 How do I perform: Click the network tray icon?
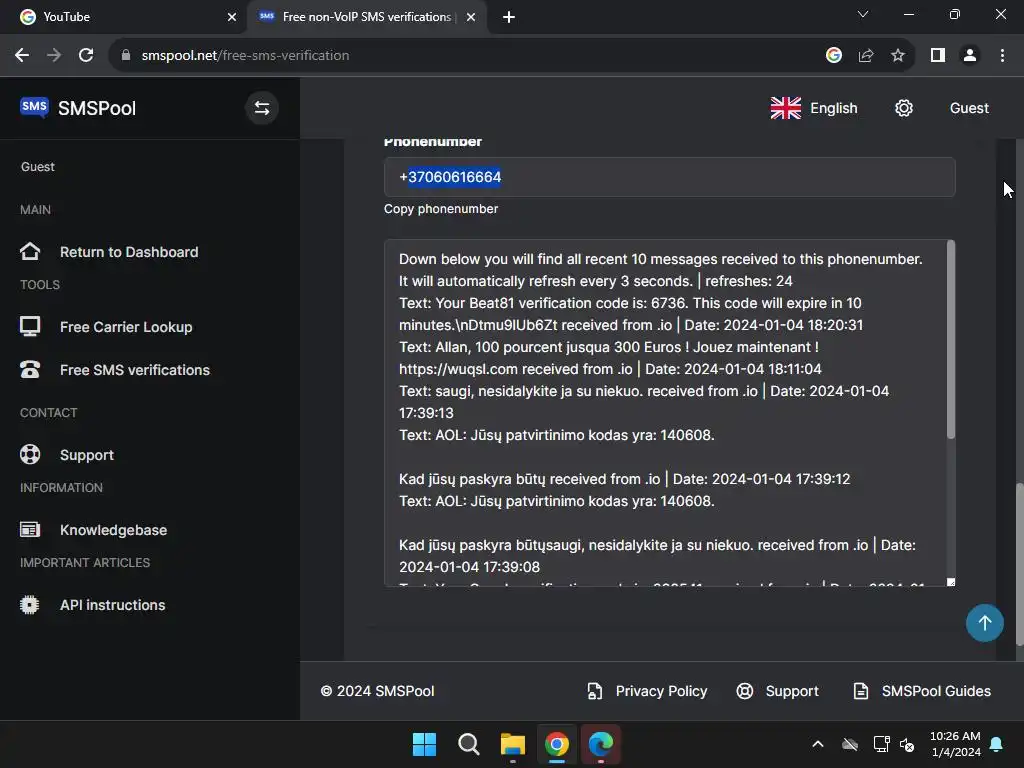tap(881, 744)
